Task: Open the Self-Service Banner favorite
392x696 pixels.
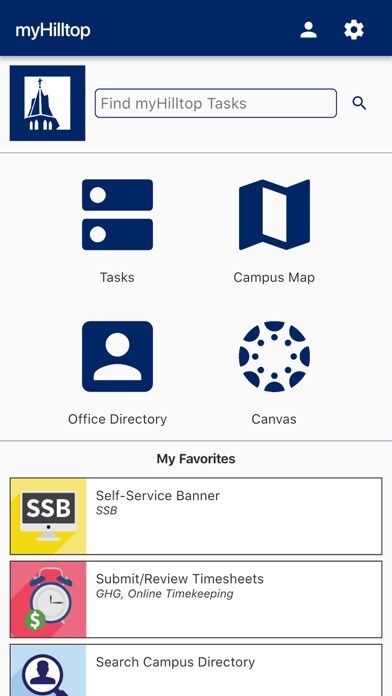Action: click(196, 516)
